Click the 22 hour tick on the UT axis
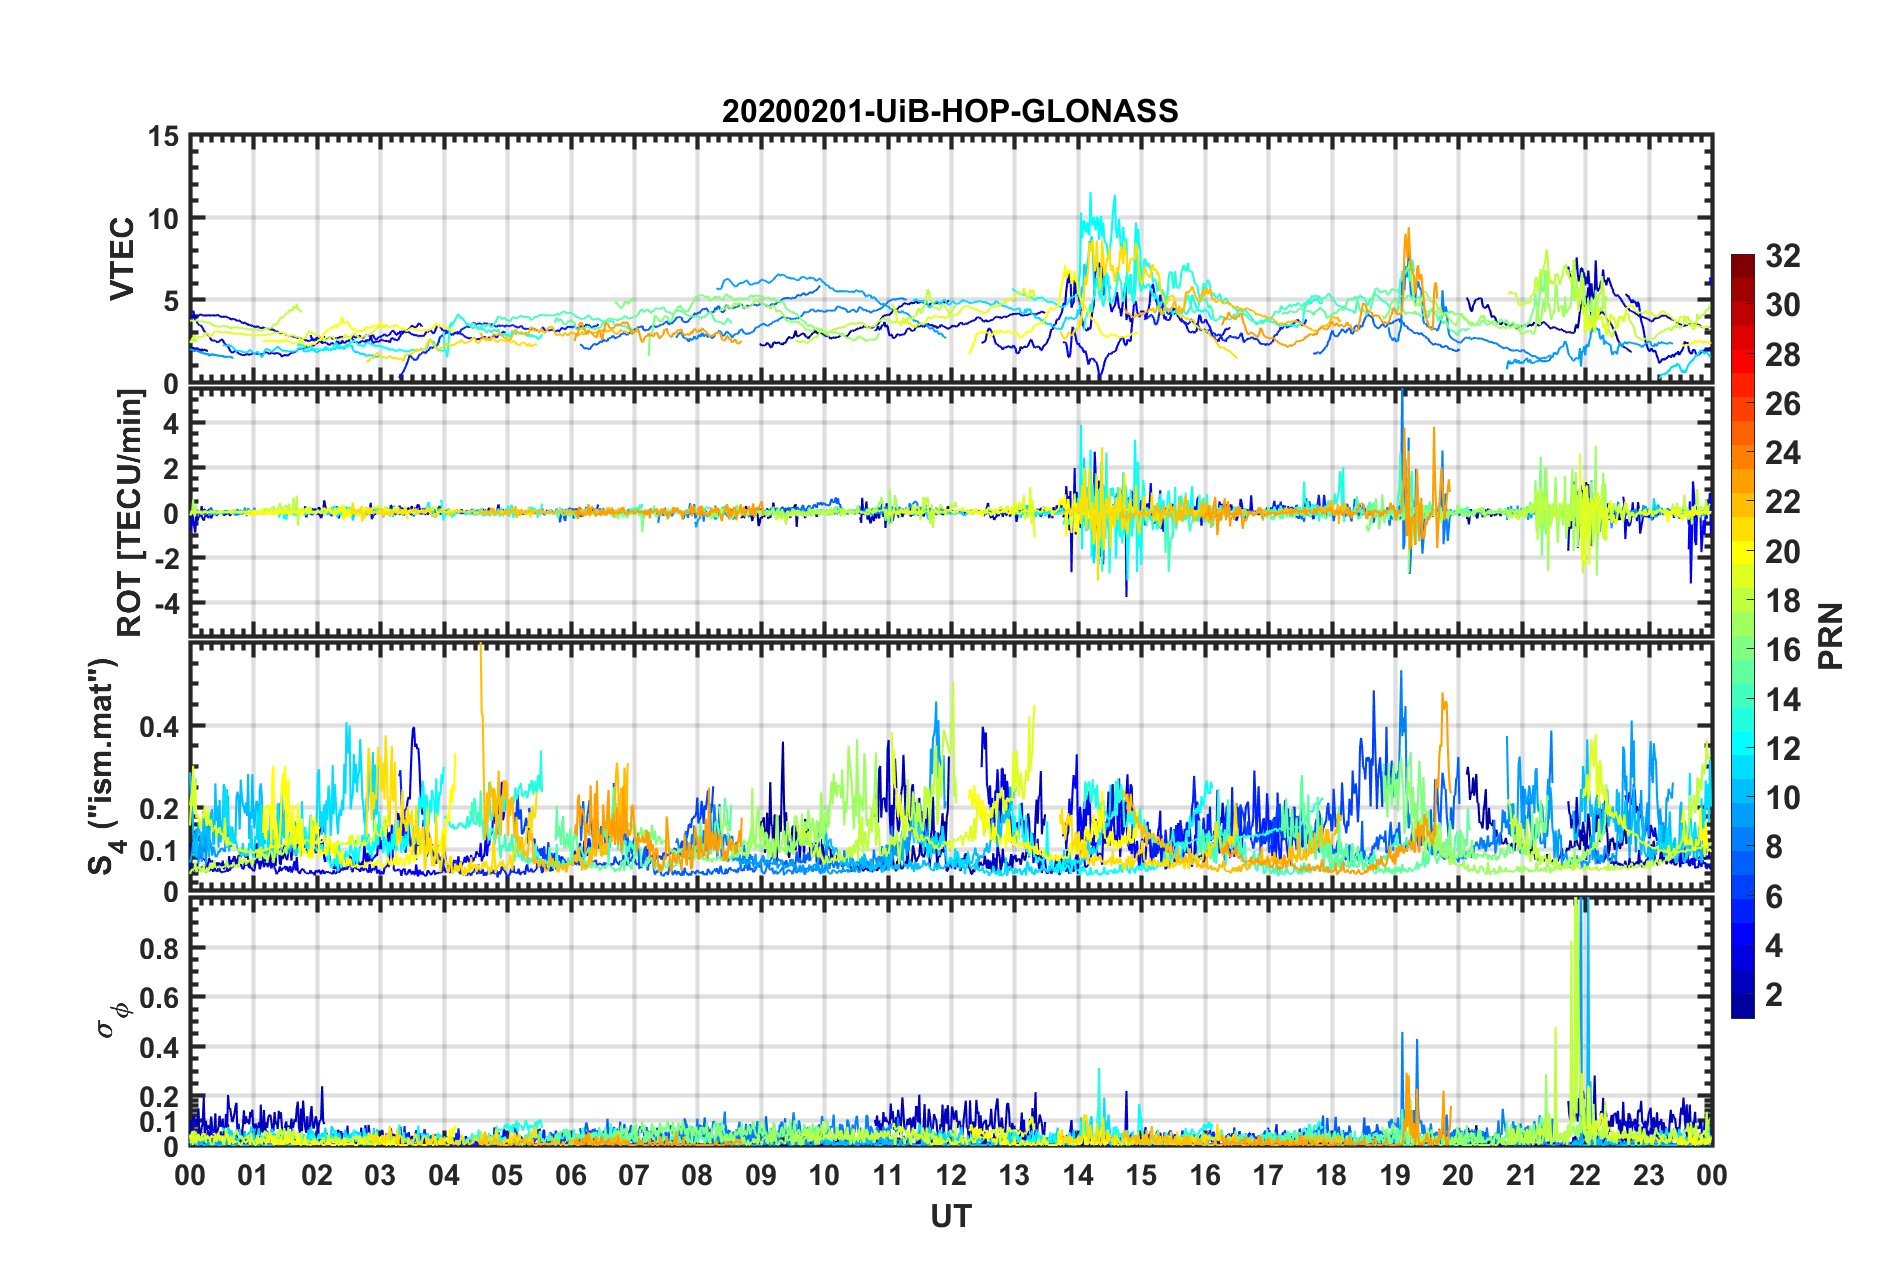 tap(1585, 1174)
